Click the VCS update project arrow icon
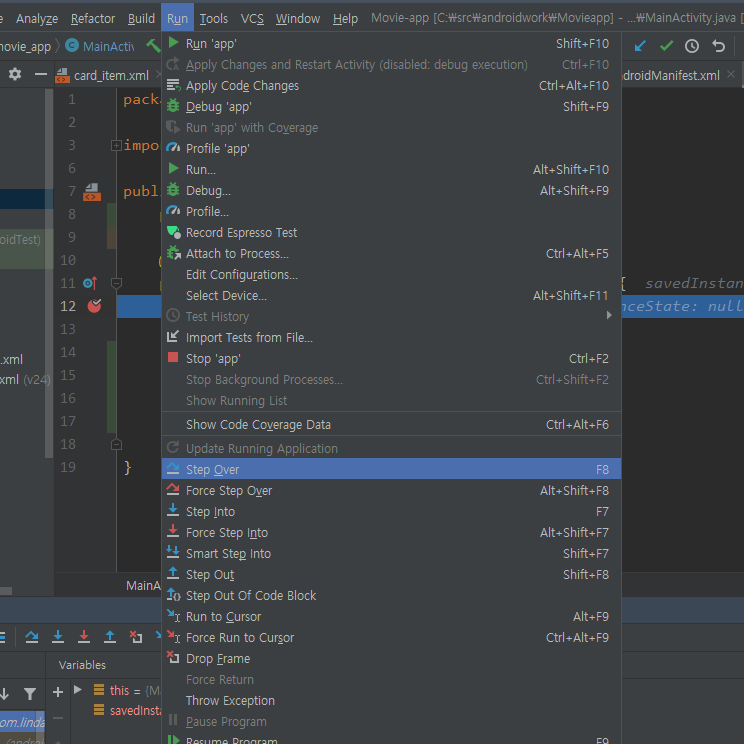 click(x=640, y=46)
